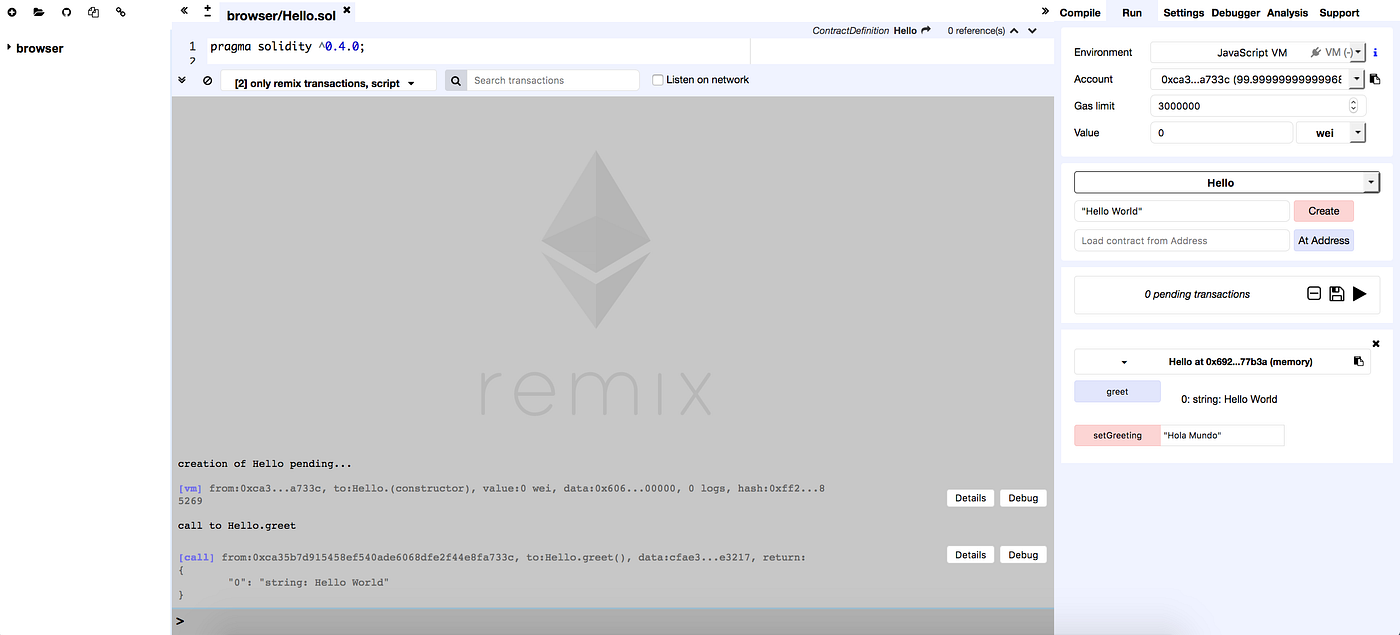1400x635 pixels.
Task: Call the greet function button
Action: tap(1117, 391)
